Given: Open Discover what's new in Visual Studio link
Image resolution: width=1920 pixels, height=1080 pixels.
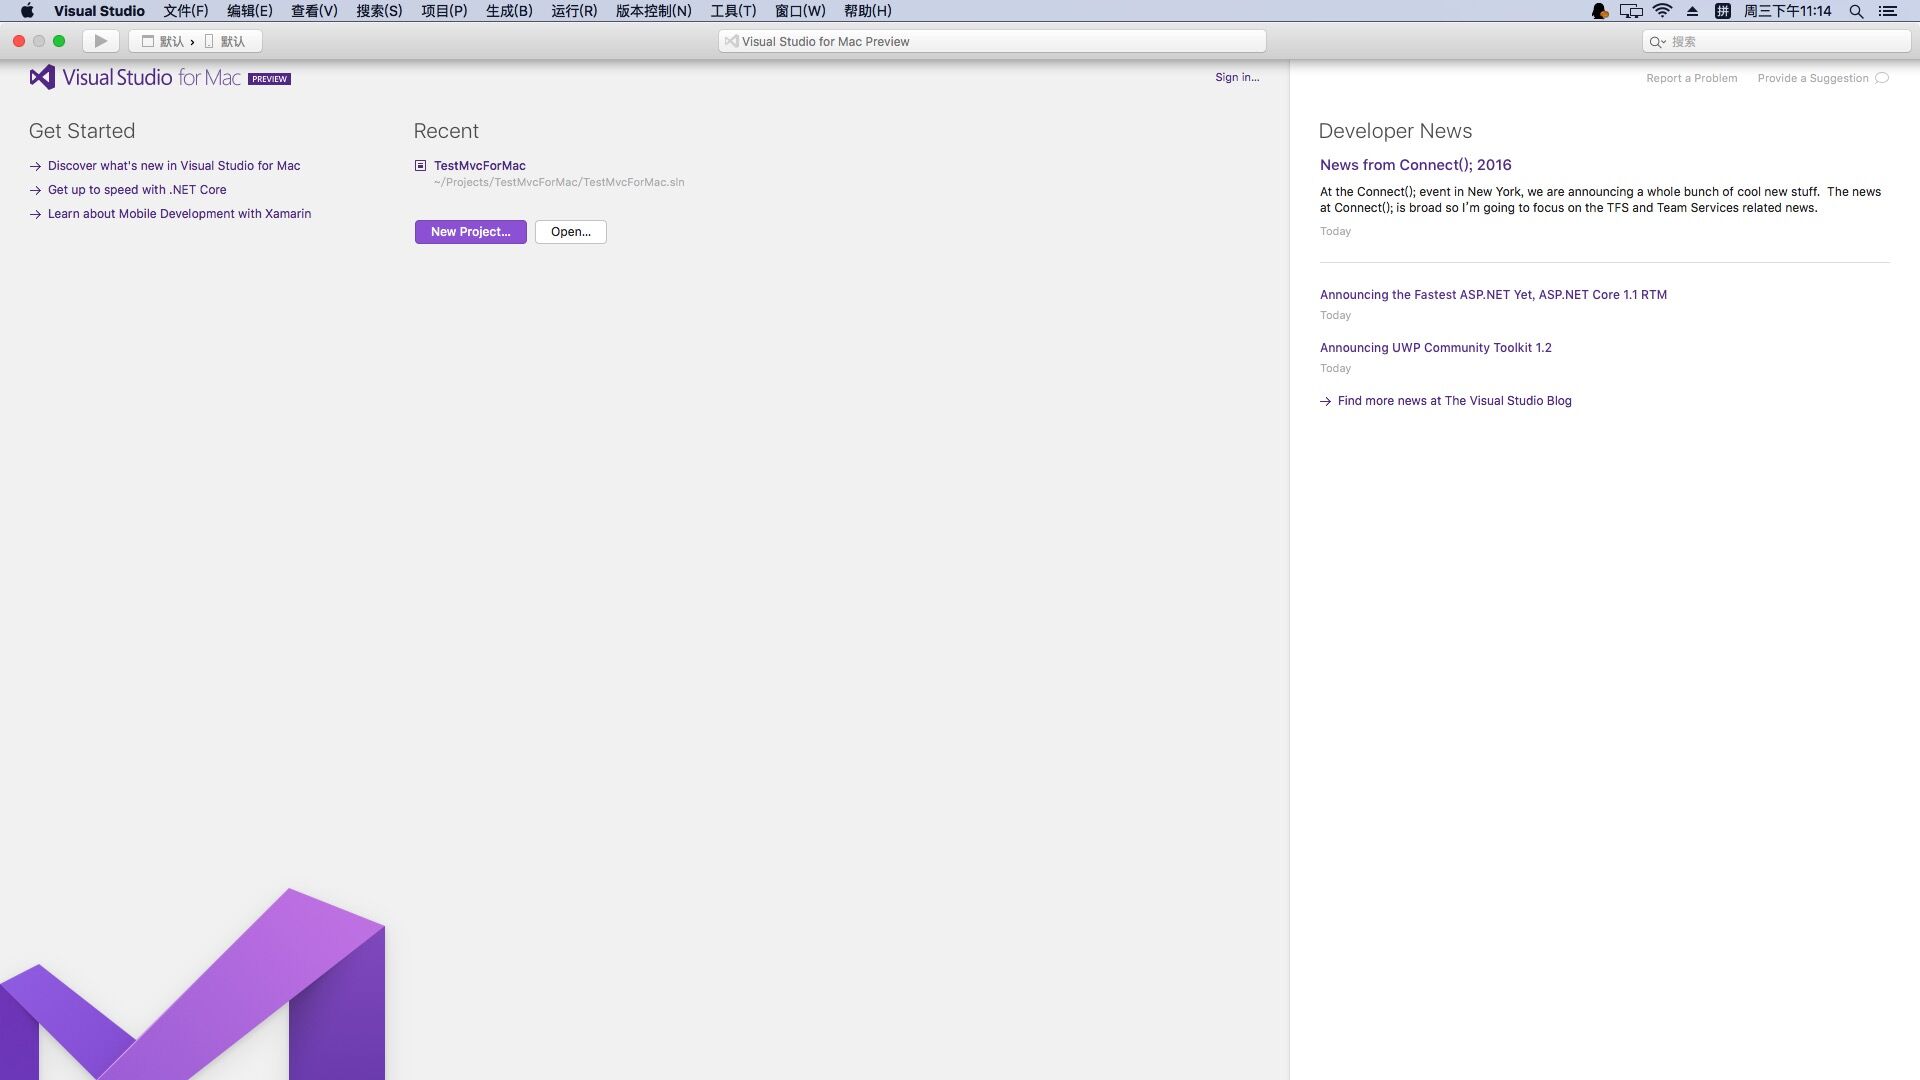Looking at the screenshot, I should click(x=174, y=166).
